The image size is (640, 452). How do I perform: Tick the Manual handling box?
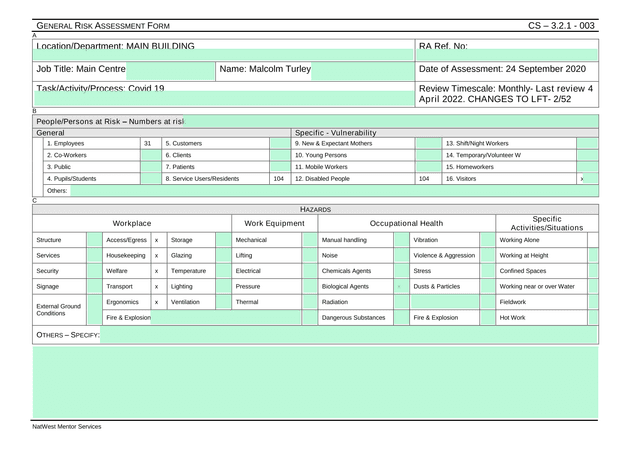point(402,240)
